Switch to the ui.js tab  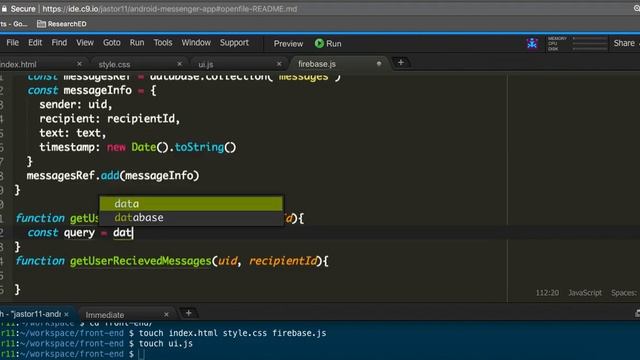(206, 64)
